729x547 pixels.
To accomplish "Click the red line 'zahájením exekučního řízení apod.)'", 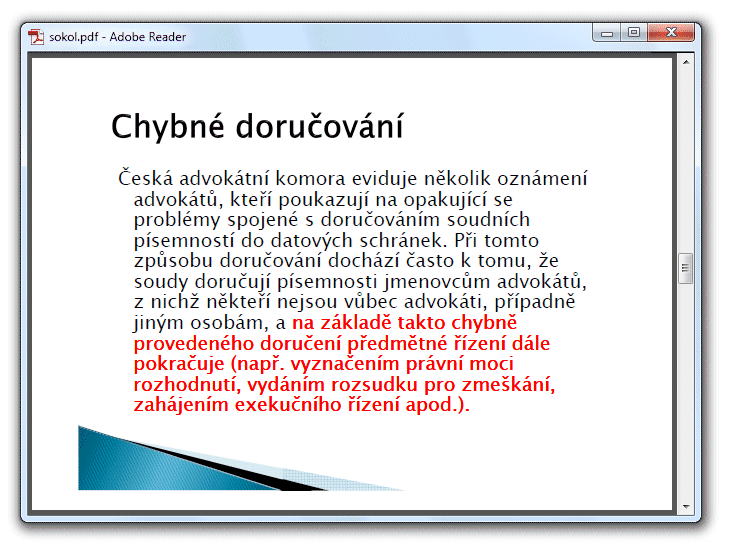I will [299, 405].
